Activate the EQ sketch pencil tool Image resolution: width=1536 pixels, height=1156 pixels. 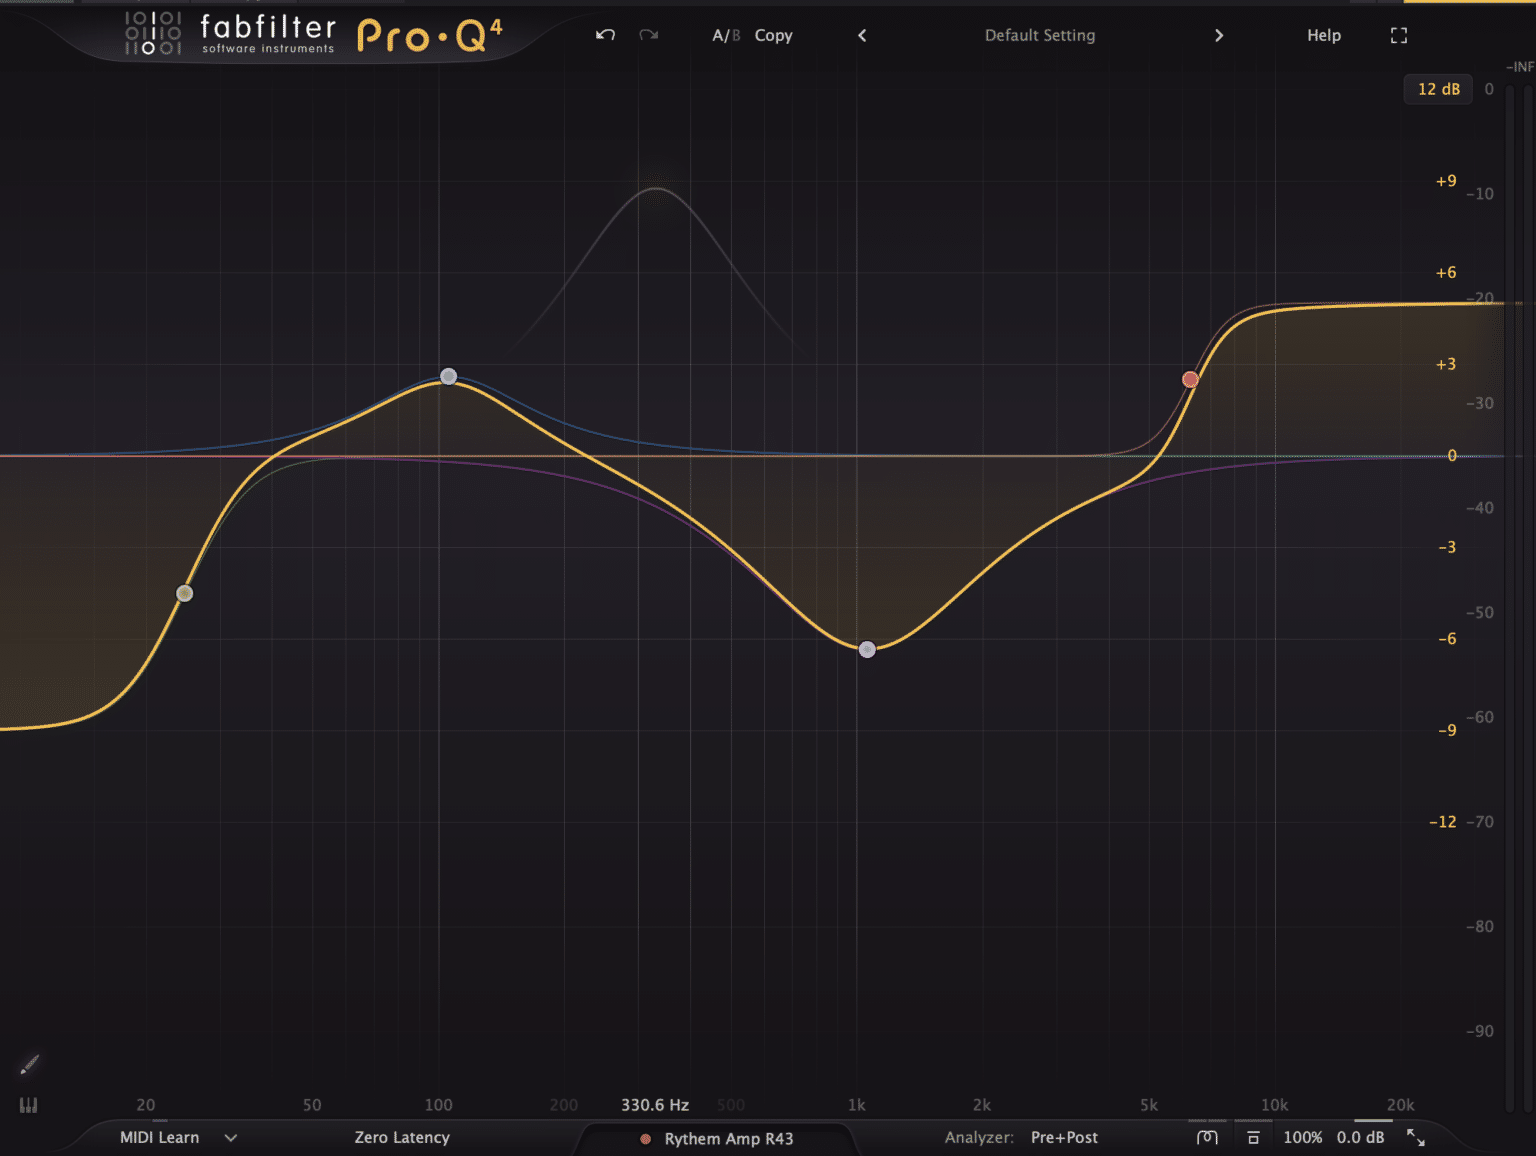click(x=30, y=1064)
